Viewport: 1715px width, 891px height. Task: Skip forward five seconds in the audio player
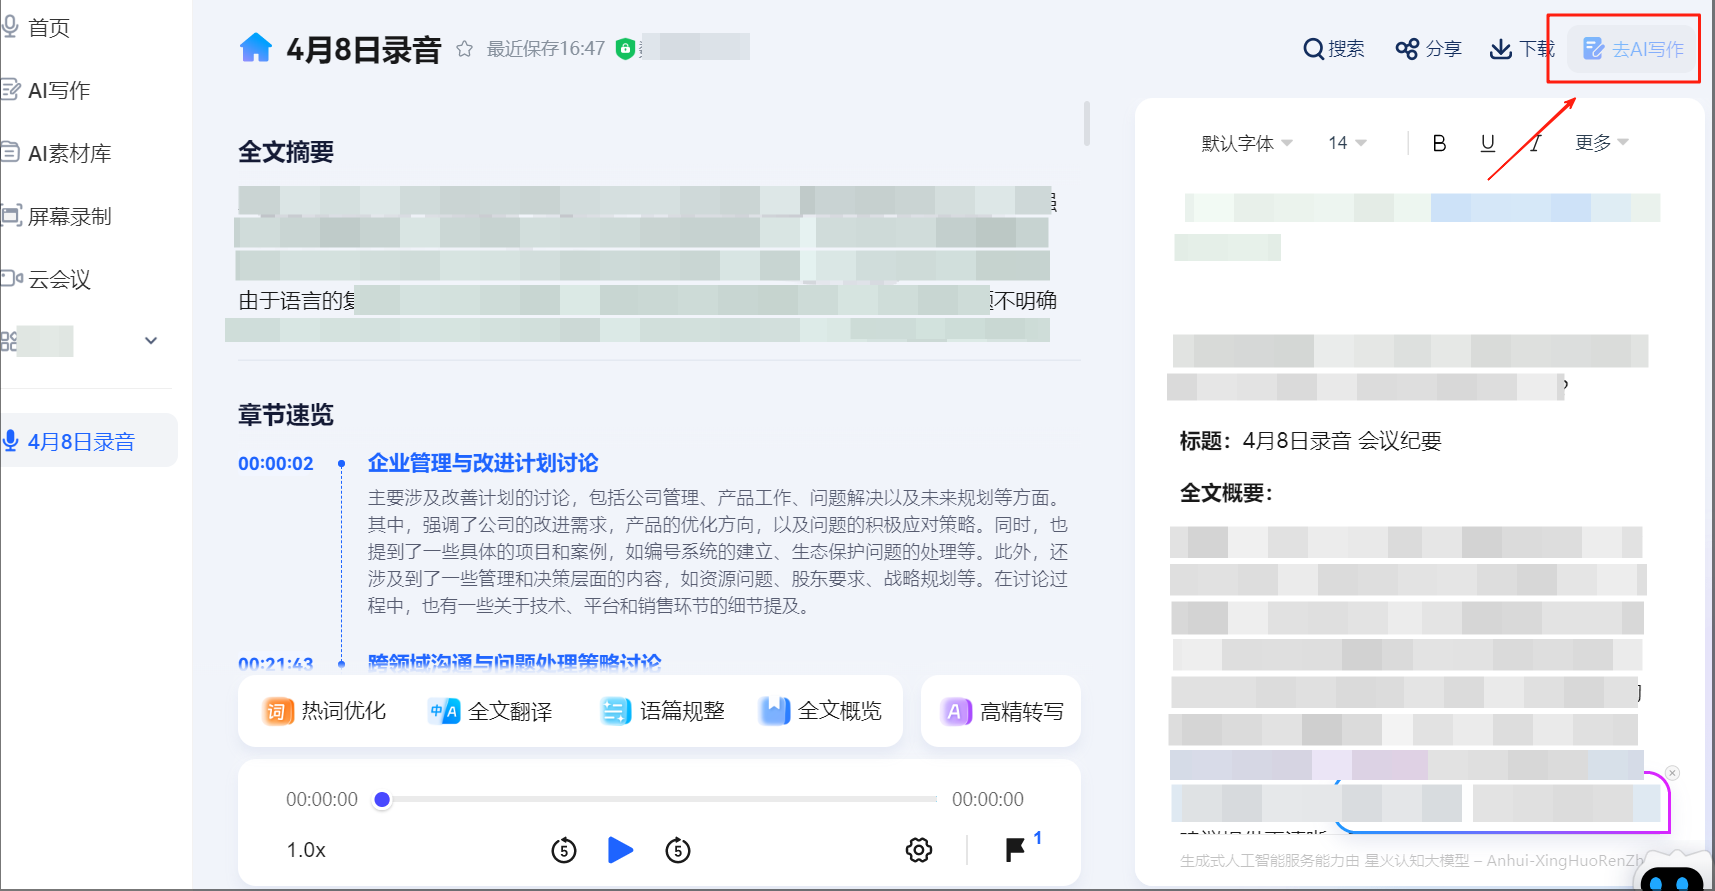[678, 850]
